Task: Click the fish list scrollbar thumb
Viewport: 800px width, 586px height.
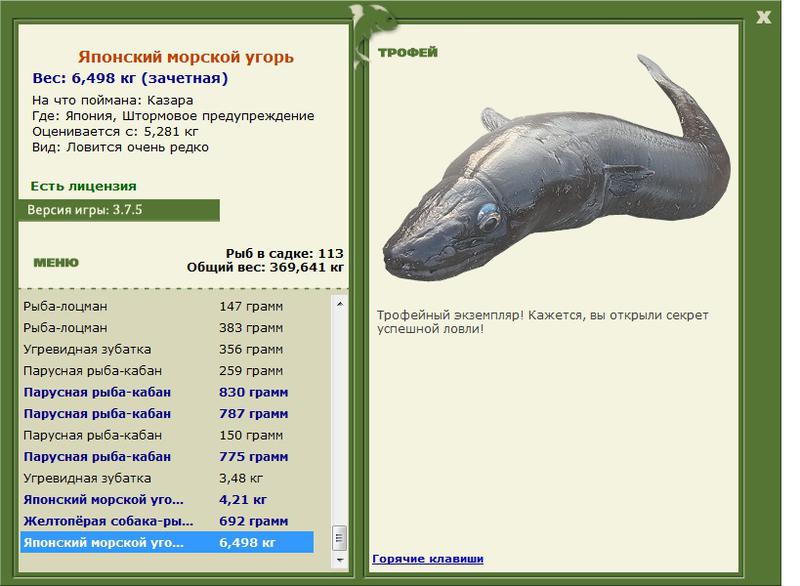Action: coord(340,538)
